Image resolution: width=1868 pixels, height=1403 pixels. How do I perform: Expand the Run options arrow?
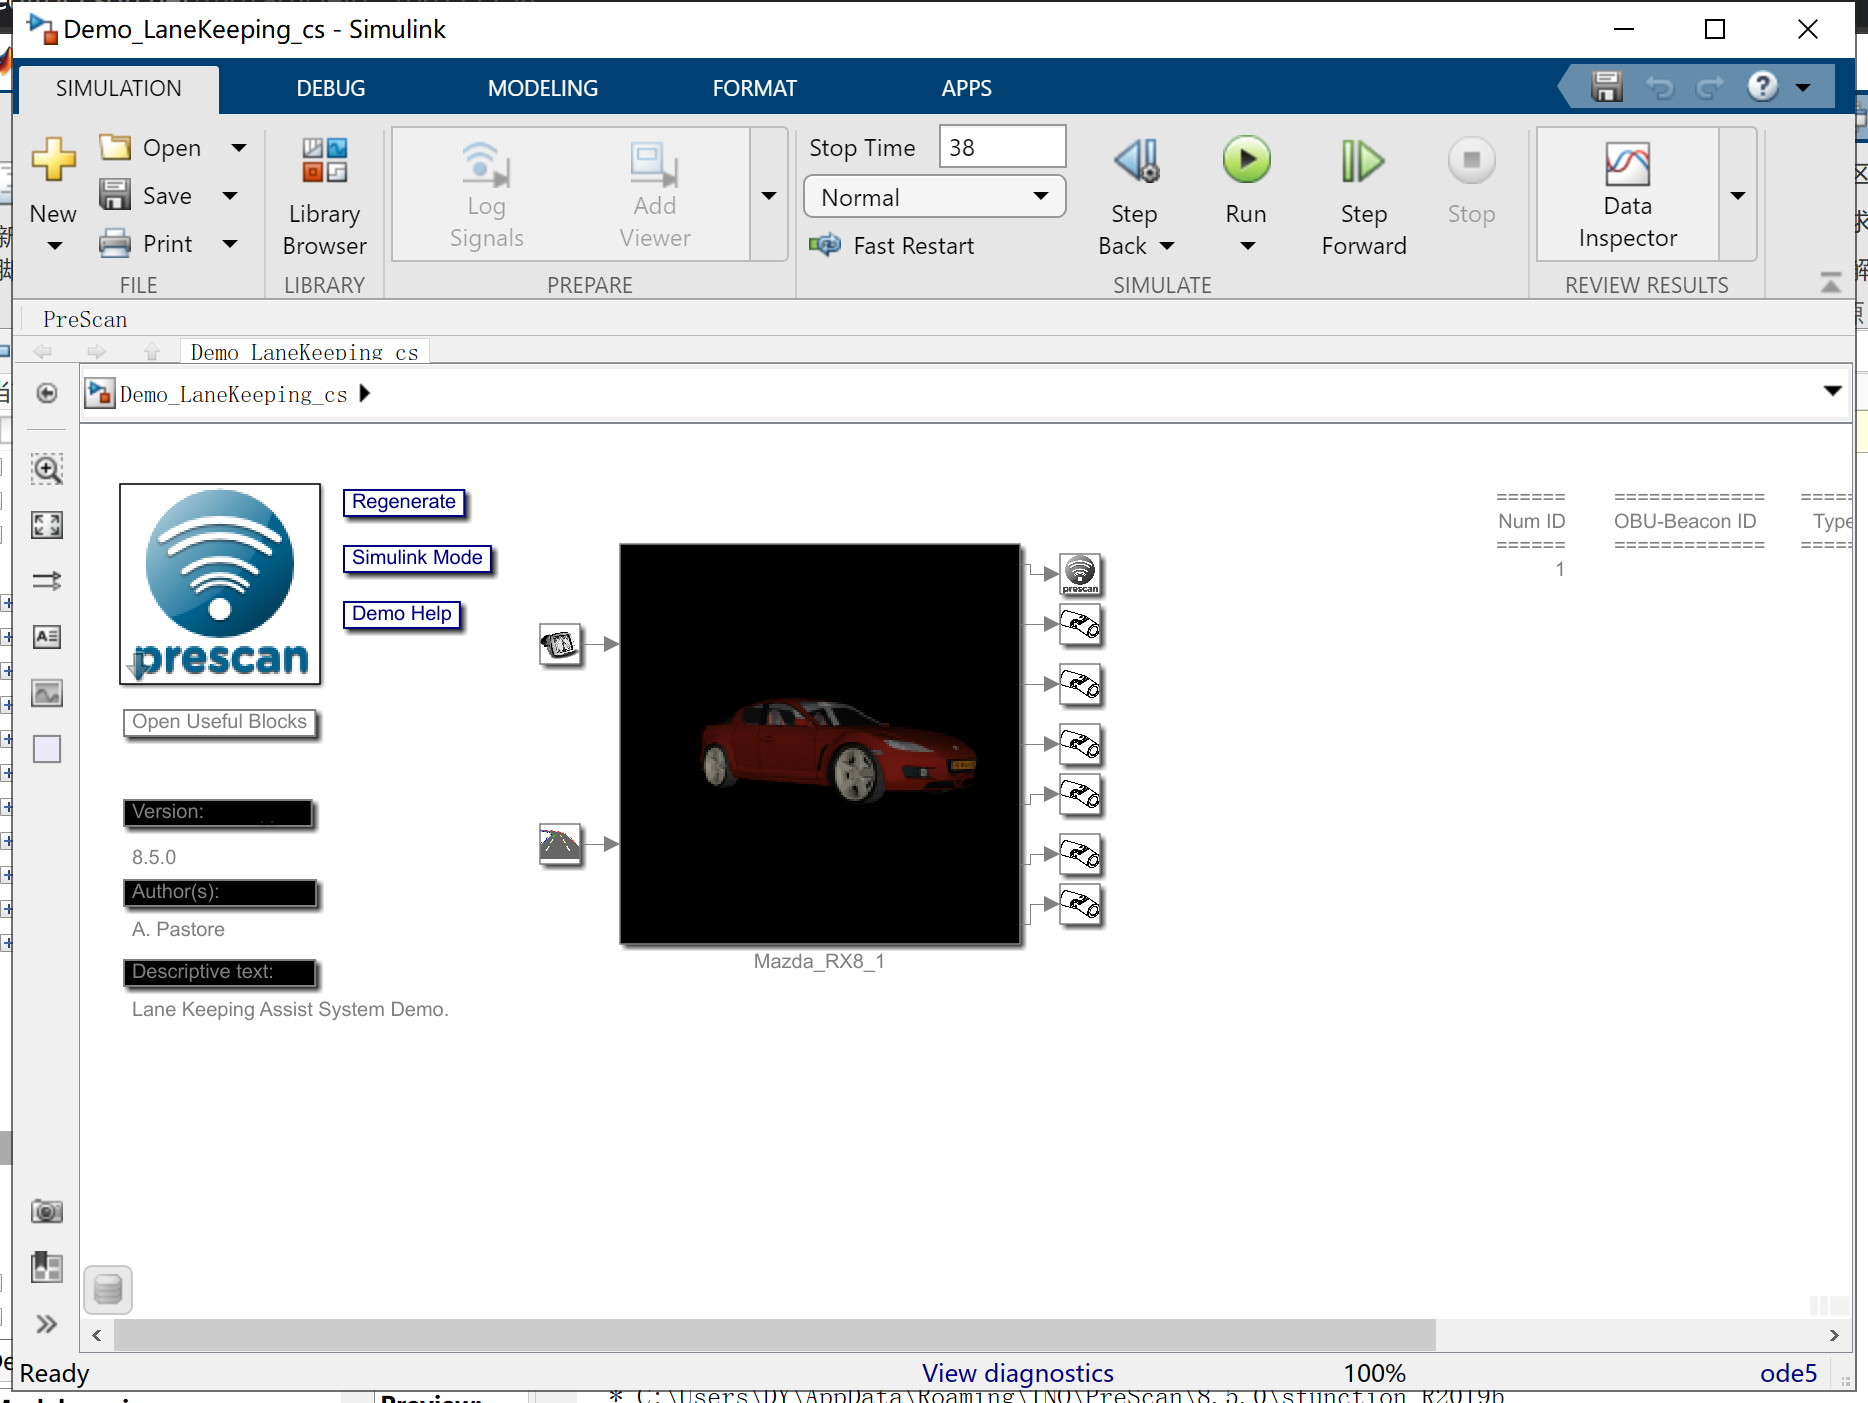(x=1247, y=246)
